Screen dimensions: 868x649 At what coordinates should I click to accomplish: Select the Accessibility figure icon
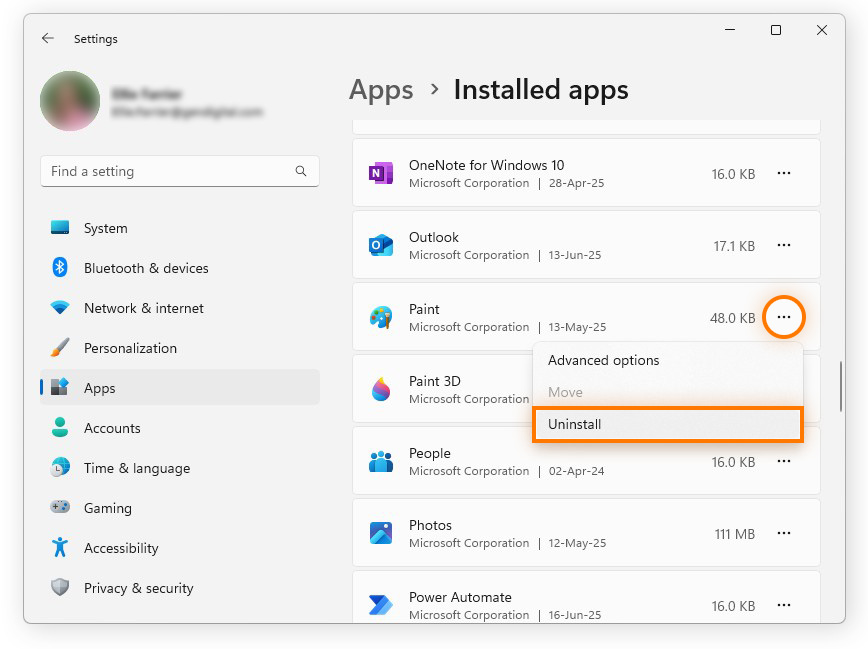[x=60, y=547]
